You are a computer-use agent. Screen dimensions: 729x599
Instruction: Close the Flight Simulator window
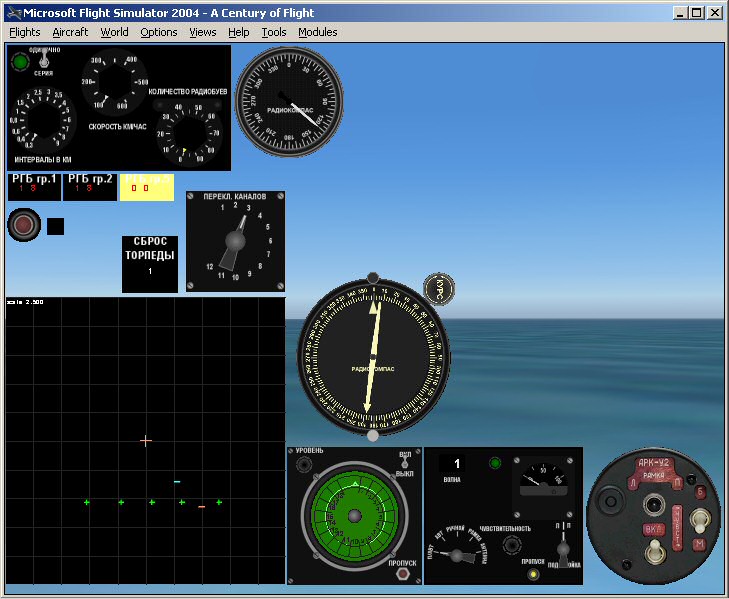pos(714,13)
